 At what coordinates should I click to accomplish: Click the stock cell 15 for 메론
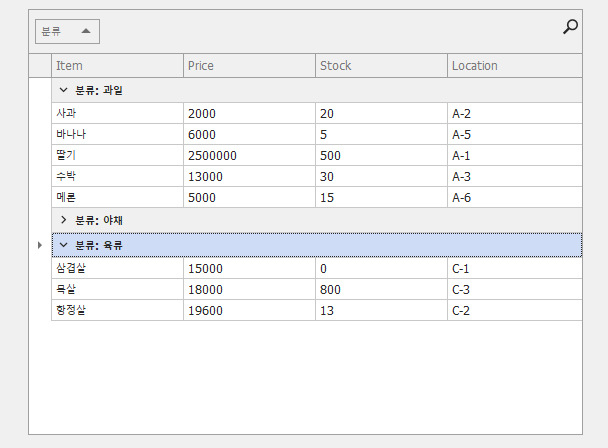click(x=382, y=197)
